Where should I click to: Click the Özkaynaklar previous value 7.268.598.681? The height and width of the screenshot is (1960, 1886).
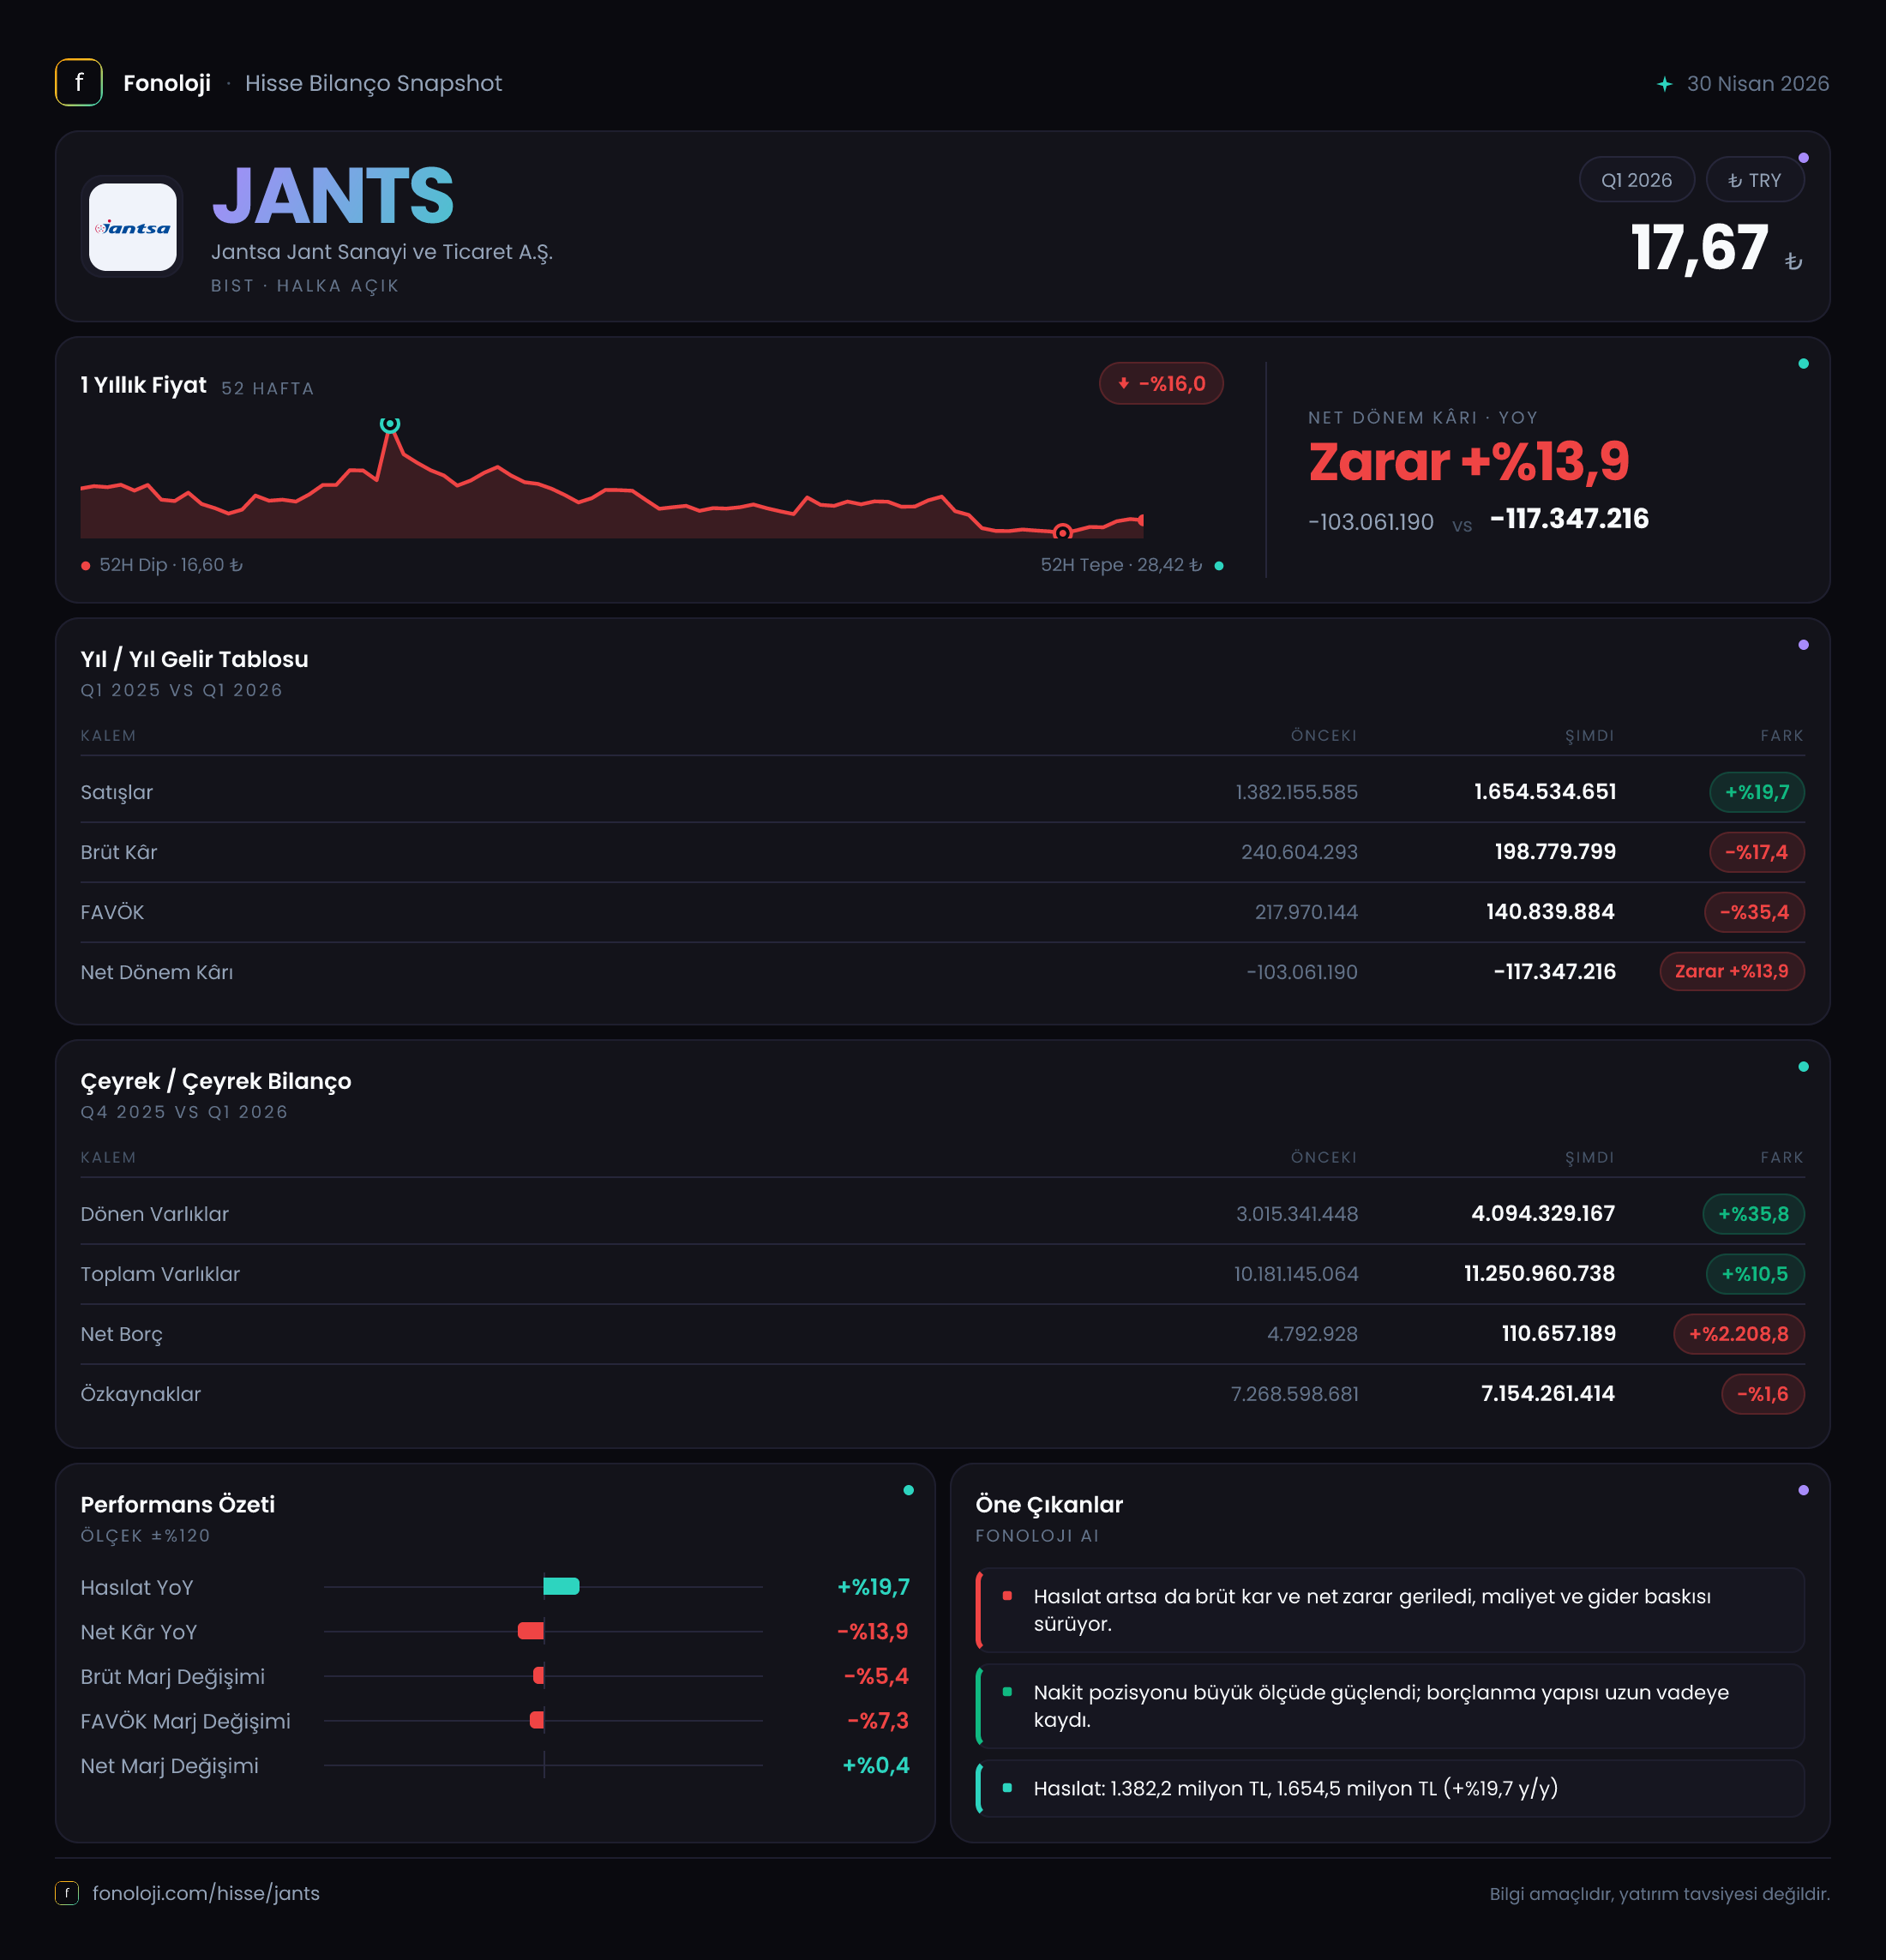click(x=1294, y=1394)
